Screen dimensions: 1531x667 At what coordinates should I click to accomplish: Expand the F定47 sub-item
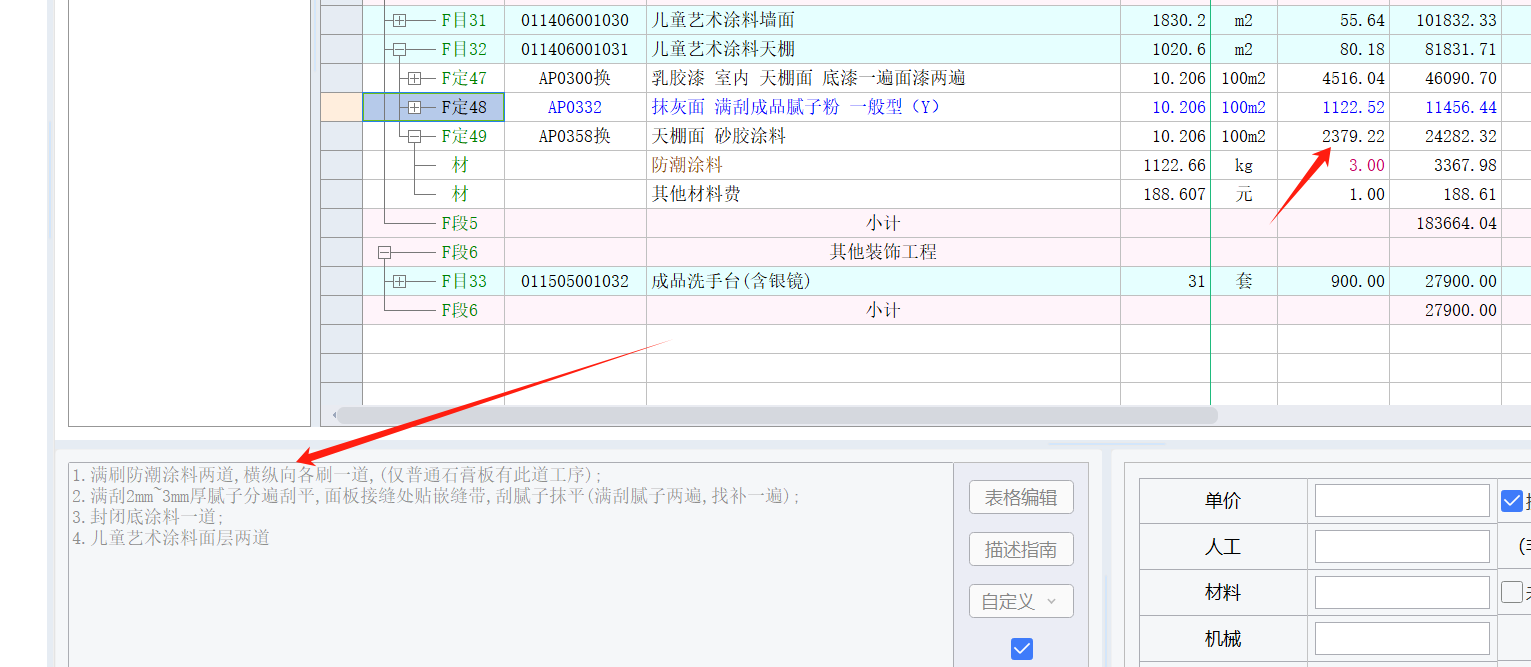click(415, 78)
